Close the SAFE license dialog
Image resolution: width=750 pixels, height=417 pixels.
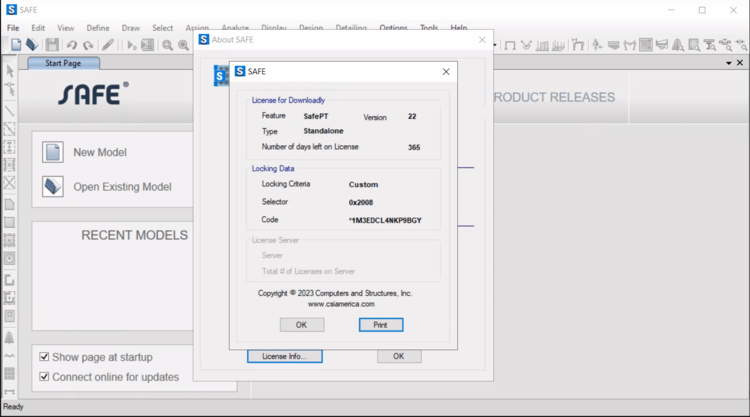[446, 72]
